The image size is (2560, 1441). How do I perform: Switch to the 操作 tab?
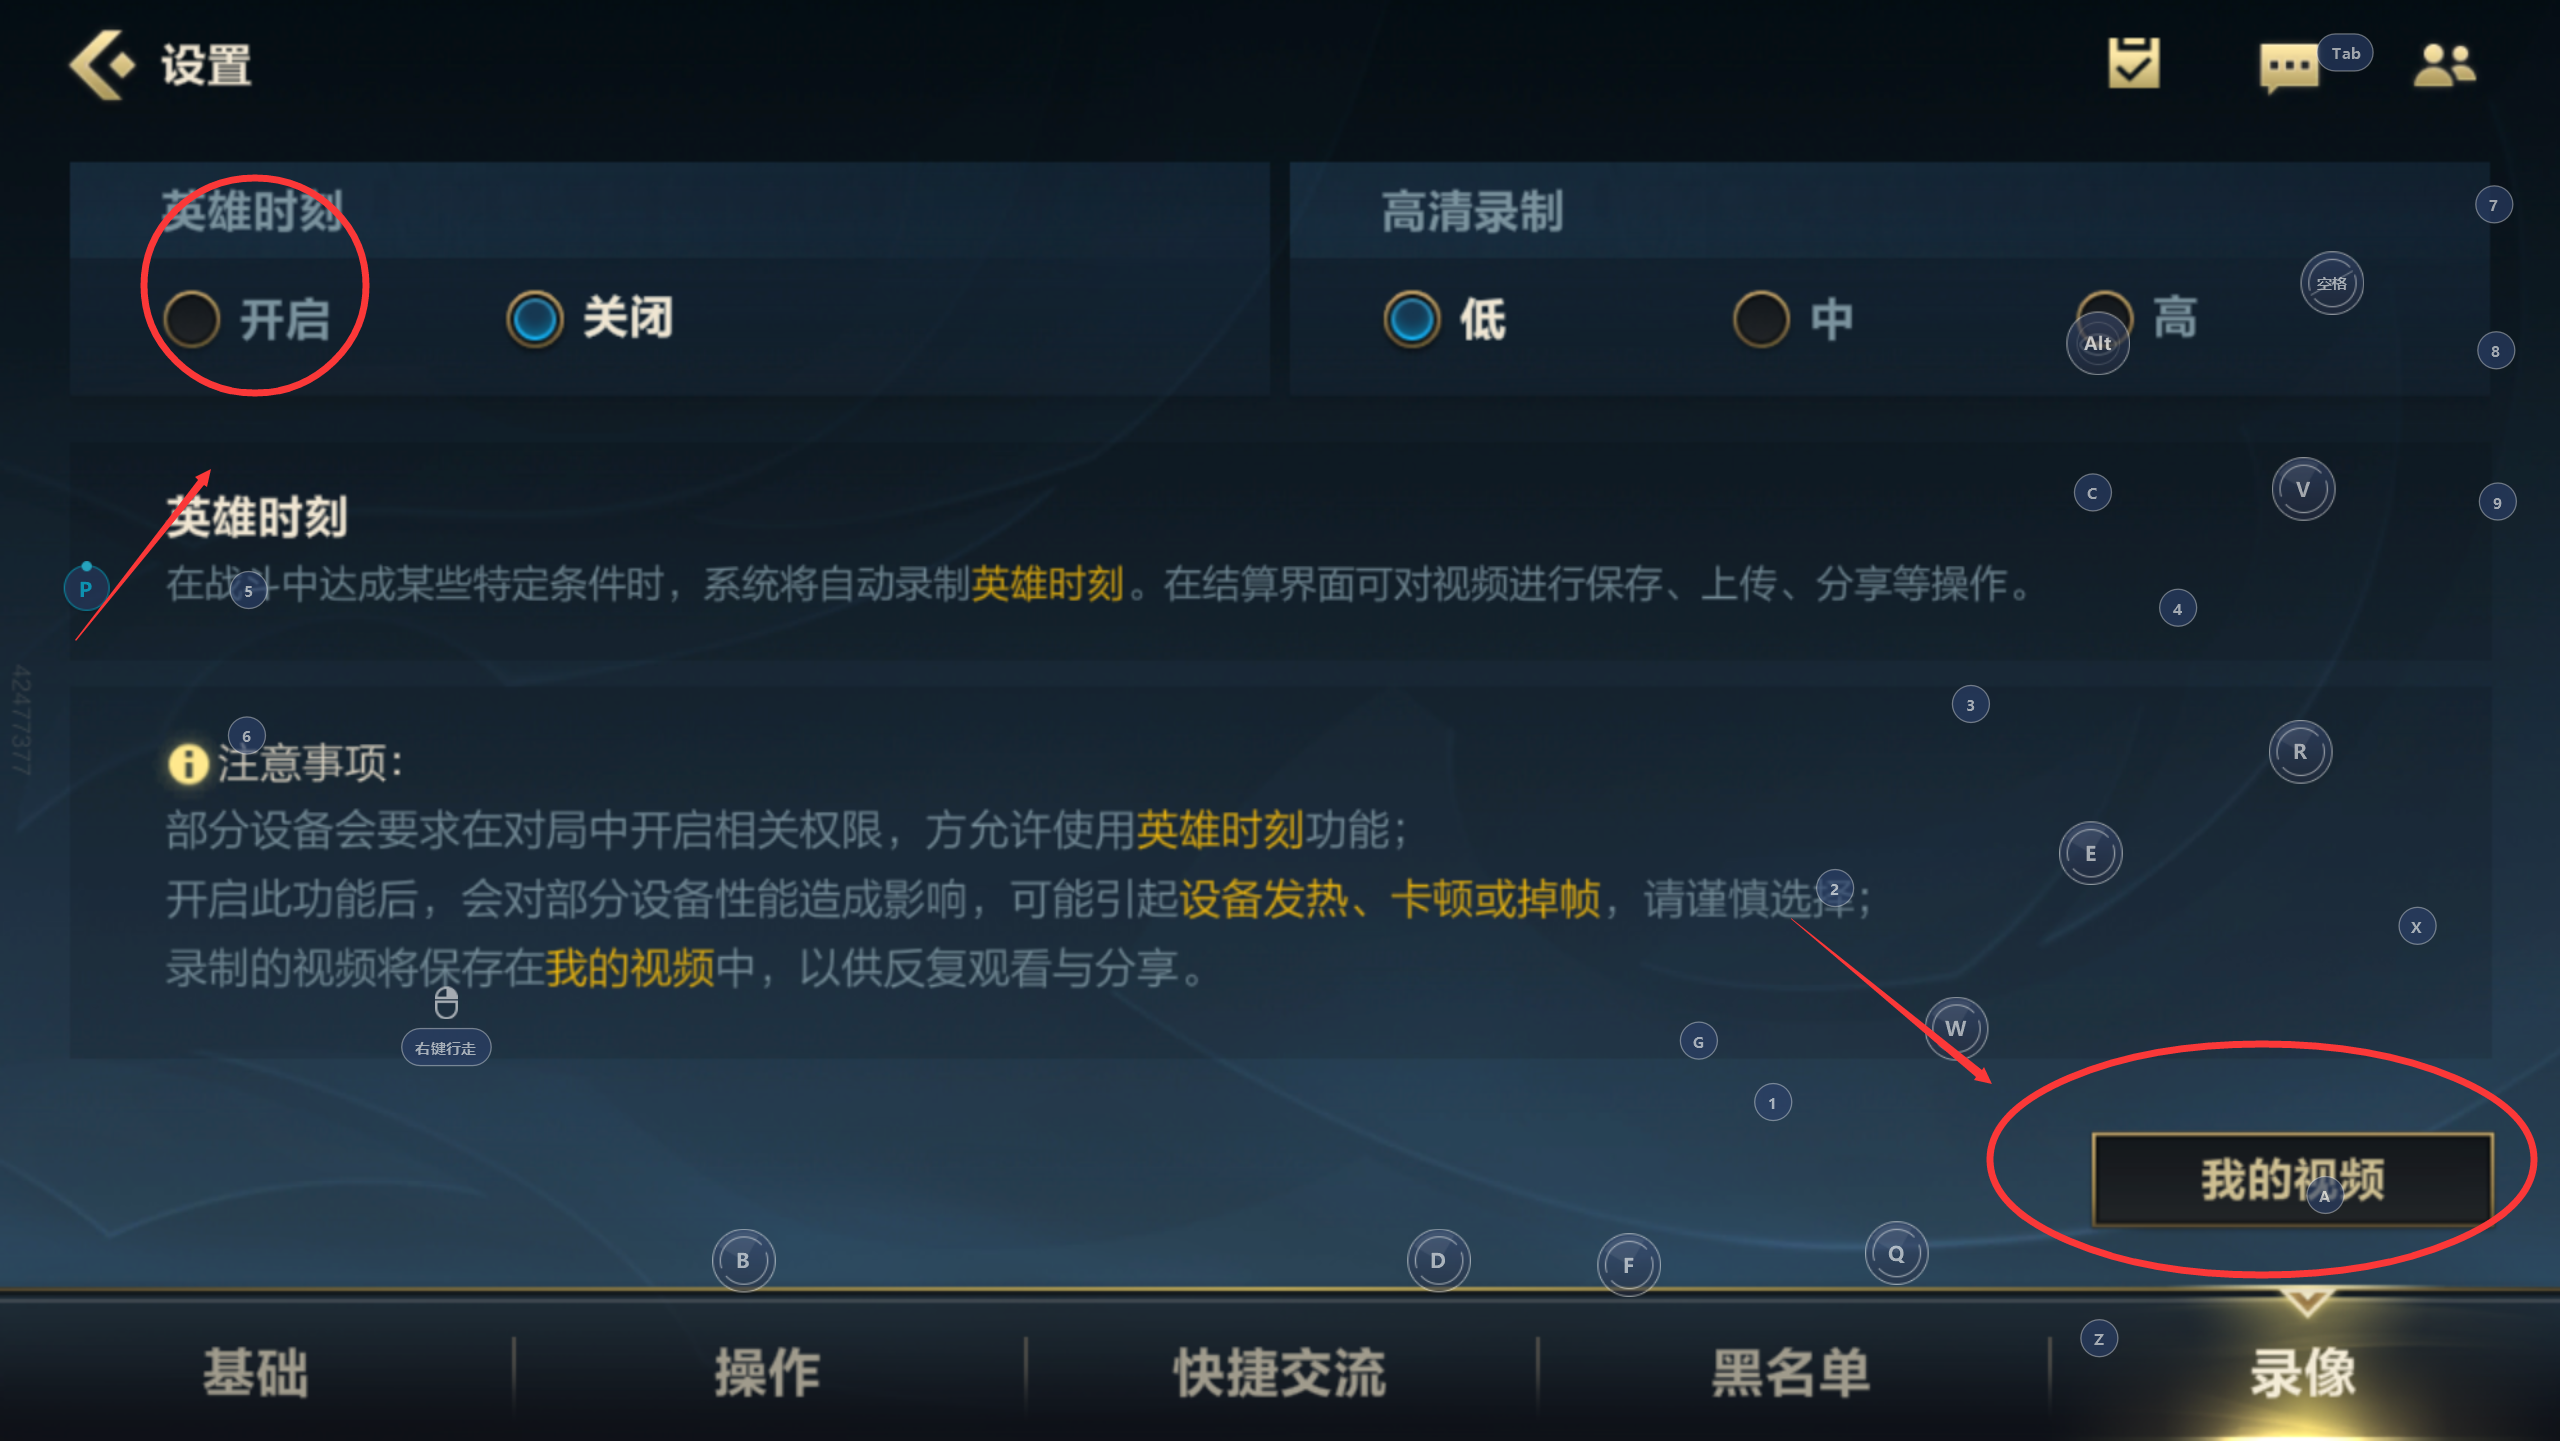pyautogui.click(x=768, y=1373)
